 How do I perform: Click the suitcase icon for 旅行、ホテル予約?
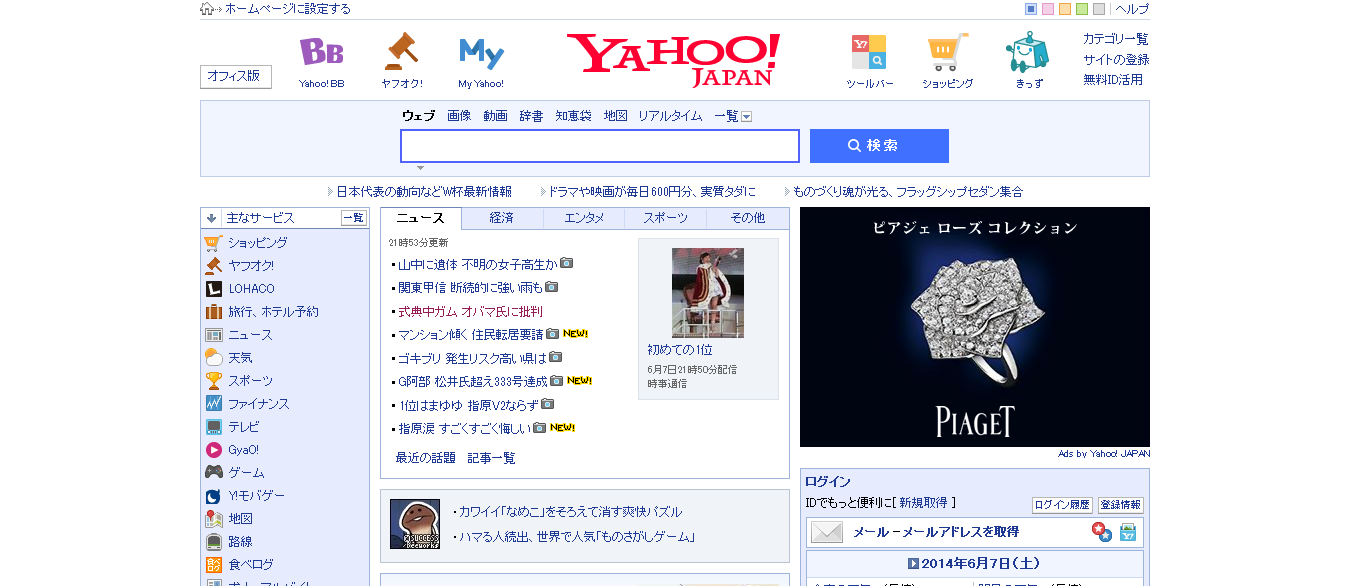pyautogui.click(x=213, y=311)
